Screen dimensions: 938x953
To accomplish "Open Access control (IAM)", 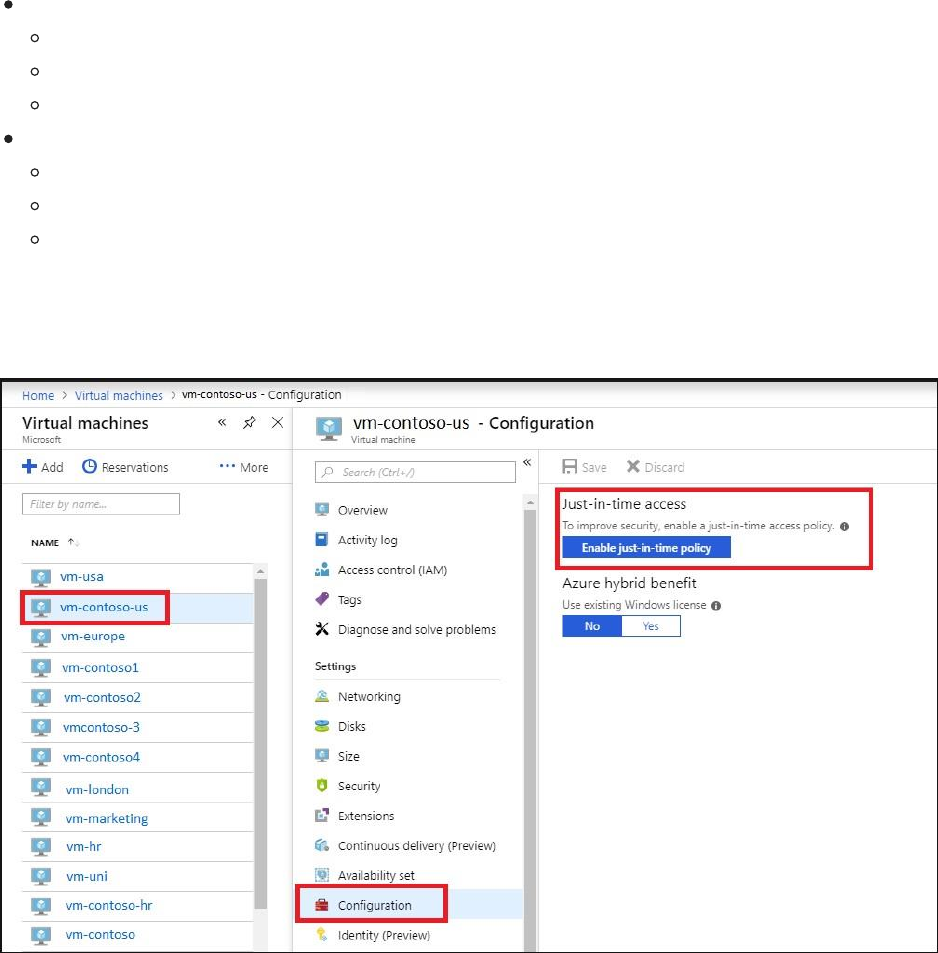I will point(392,570).
